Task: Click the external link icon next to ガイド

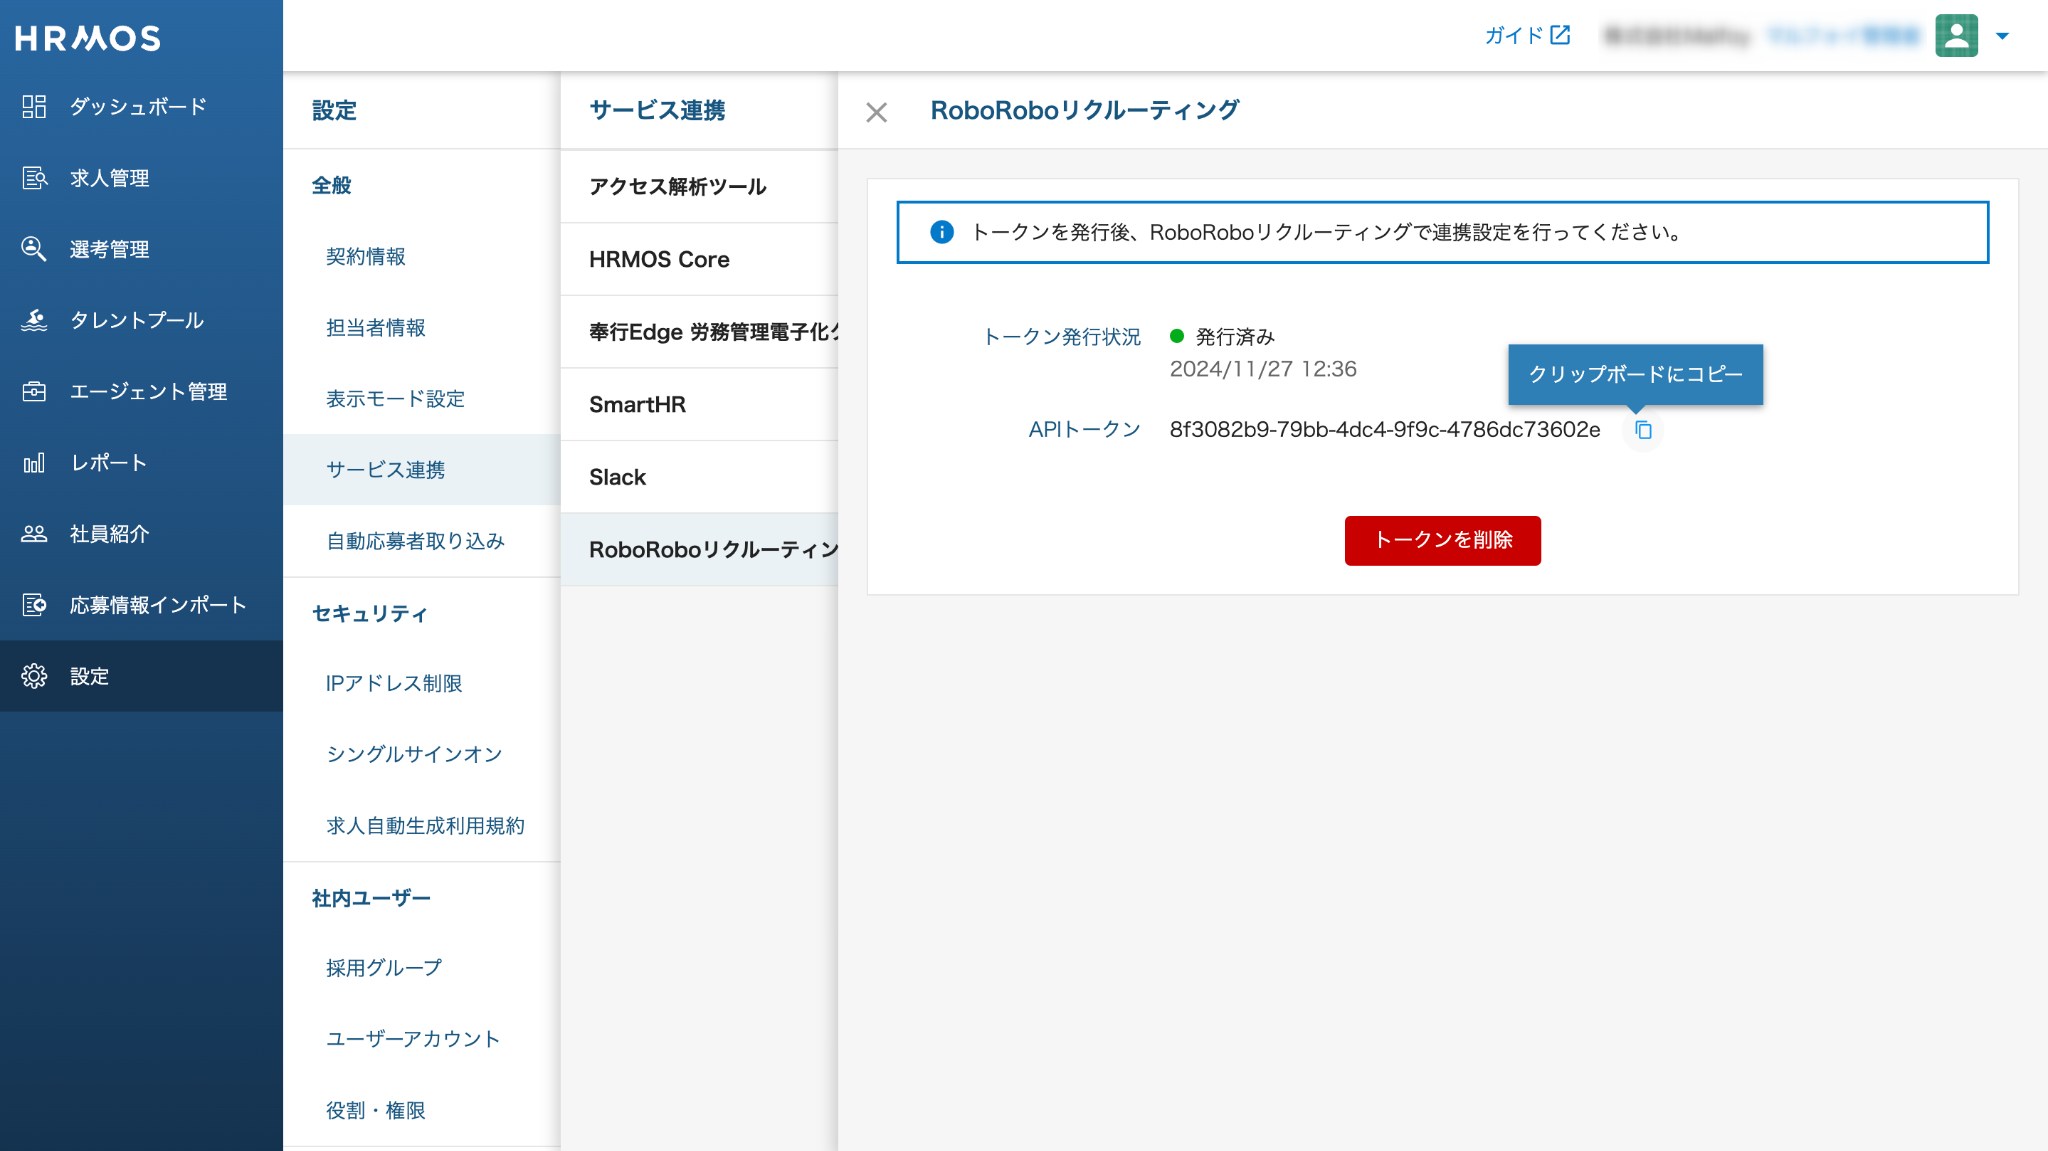Action: tap(1560, 35)
